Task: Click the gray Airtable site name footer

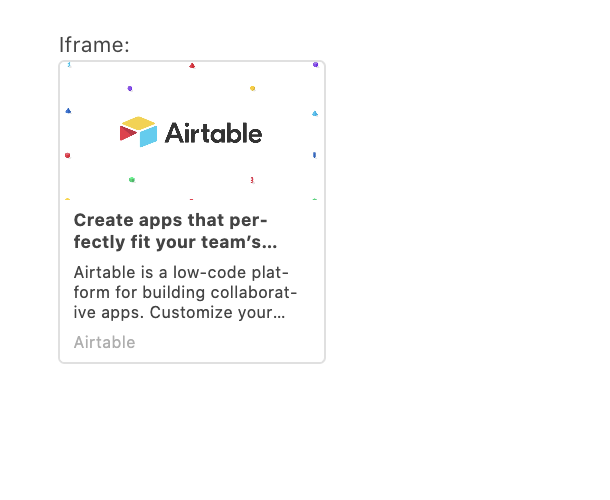Action: [104, 342]
